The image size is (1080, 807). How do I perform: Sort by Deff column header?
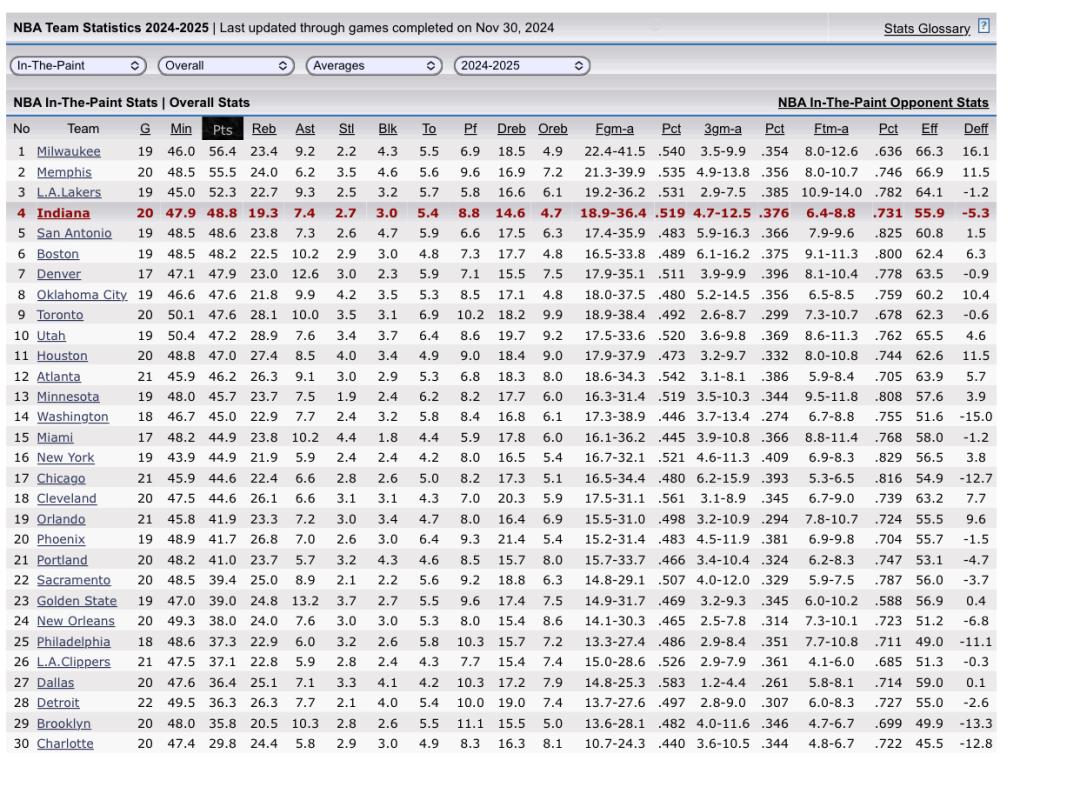tap(975, 129)
